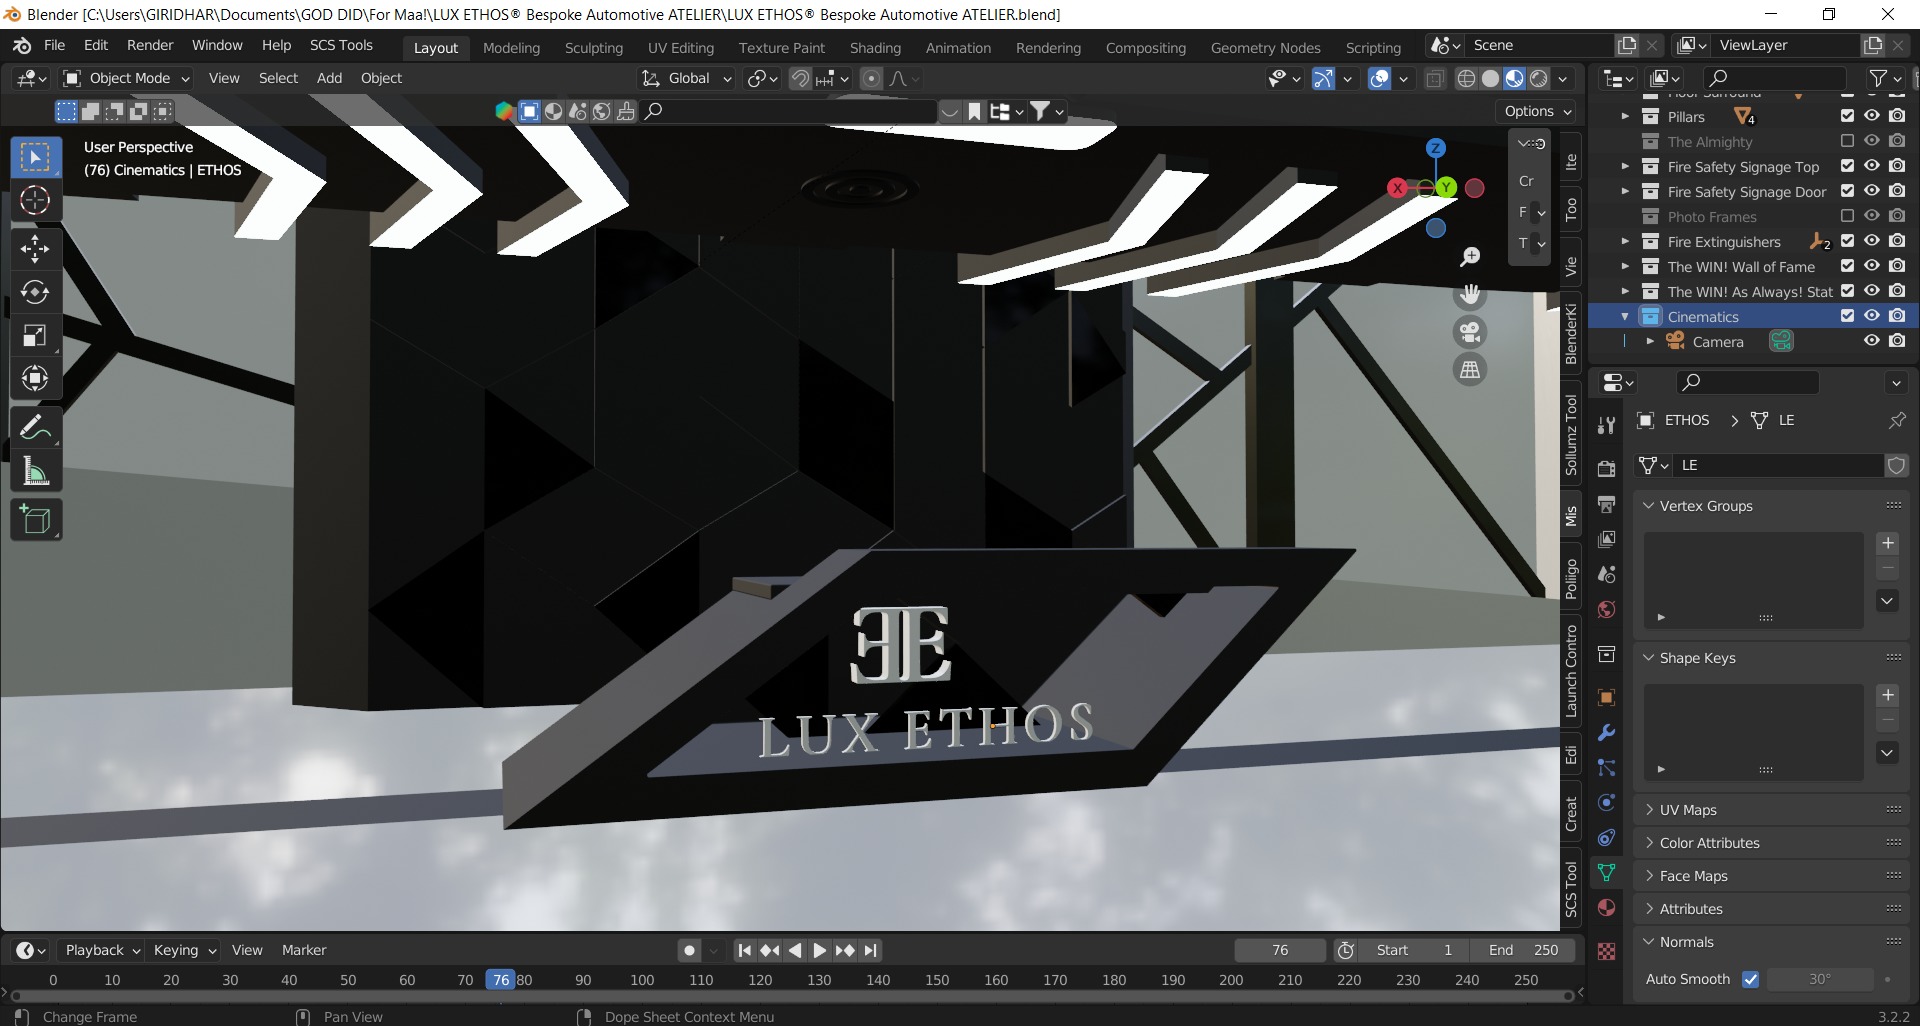Screen dimensions: 1920x1026
Task: Open the Physics properties tab
Action: tap(1607, 803)
